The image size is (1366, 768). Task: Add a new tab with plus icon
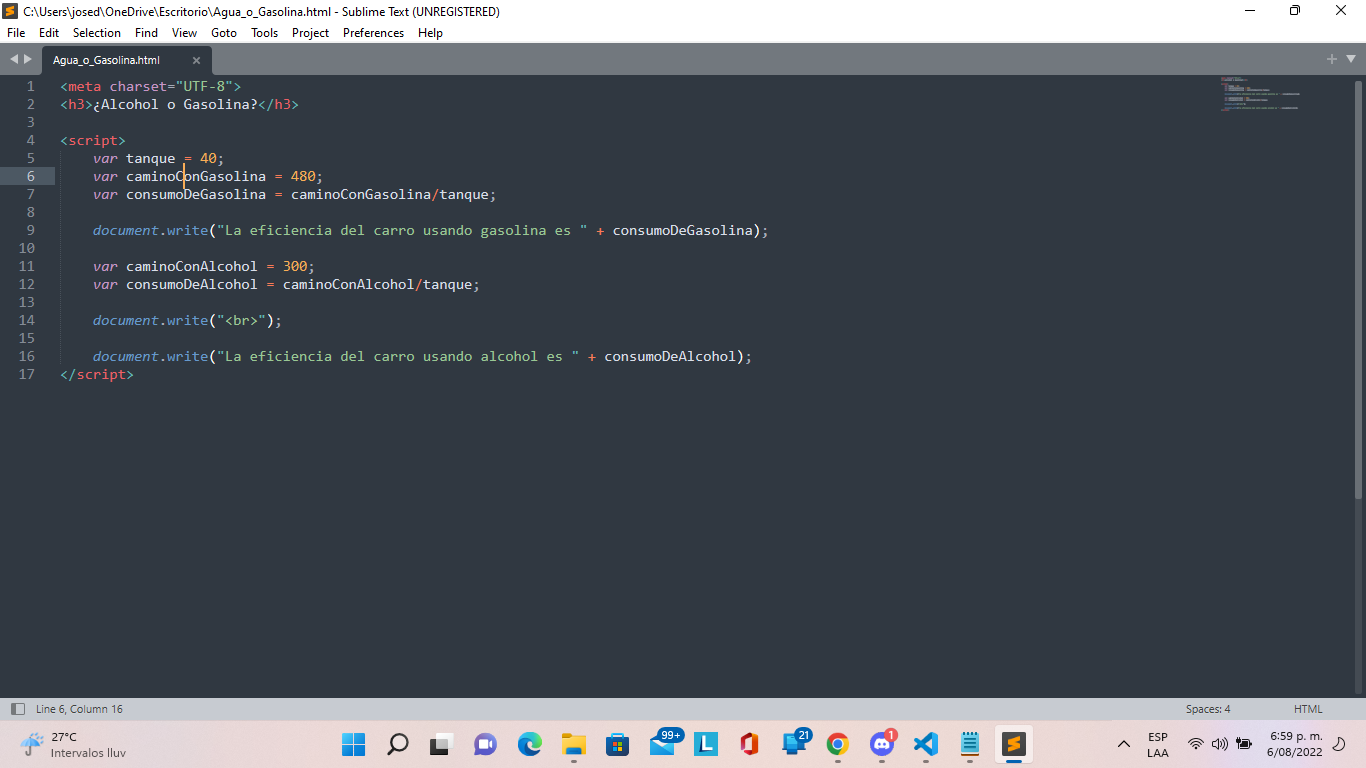(1332, 60)
